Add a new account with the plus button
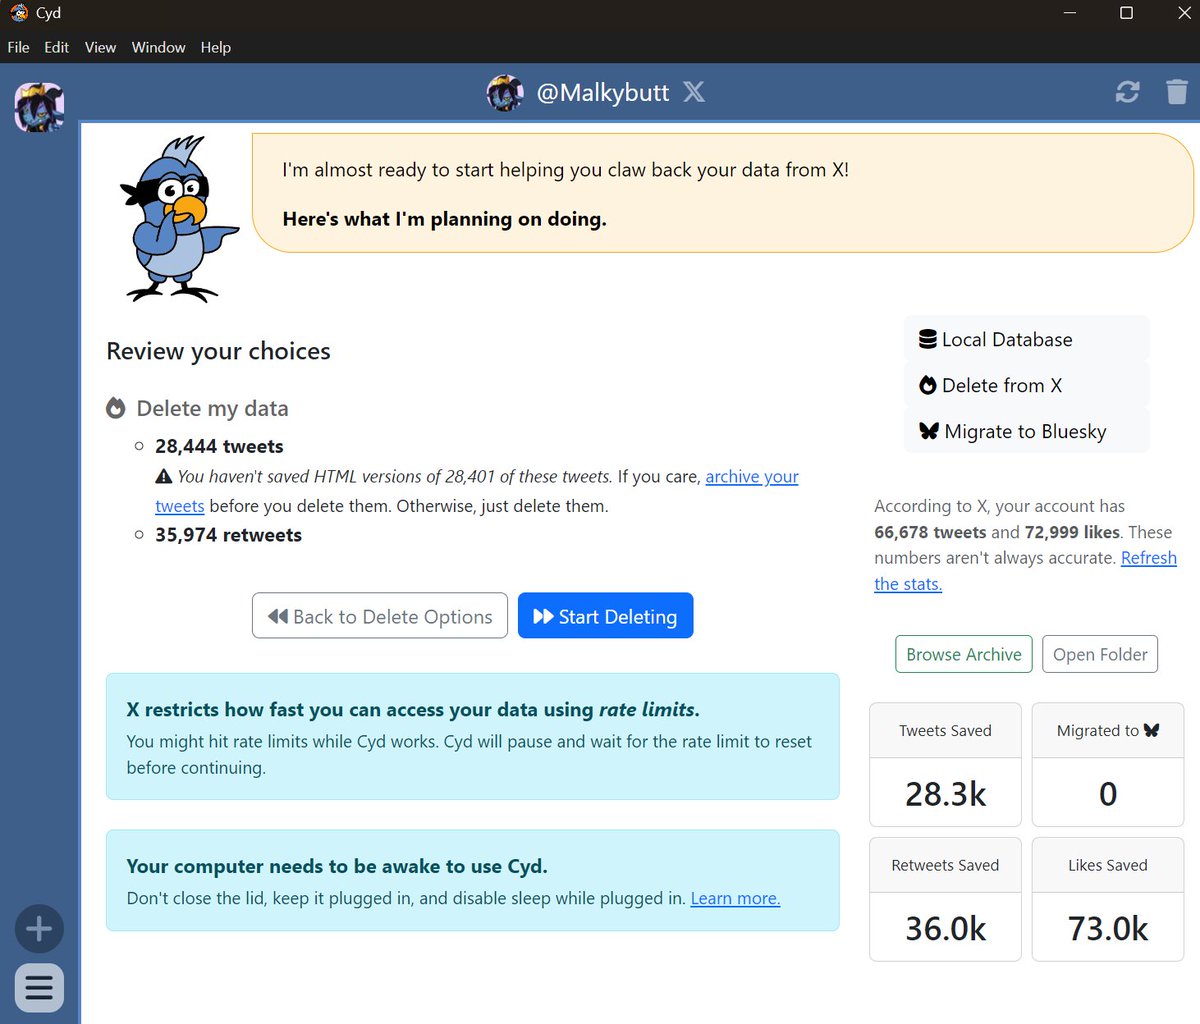 click(39, 929)
